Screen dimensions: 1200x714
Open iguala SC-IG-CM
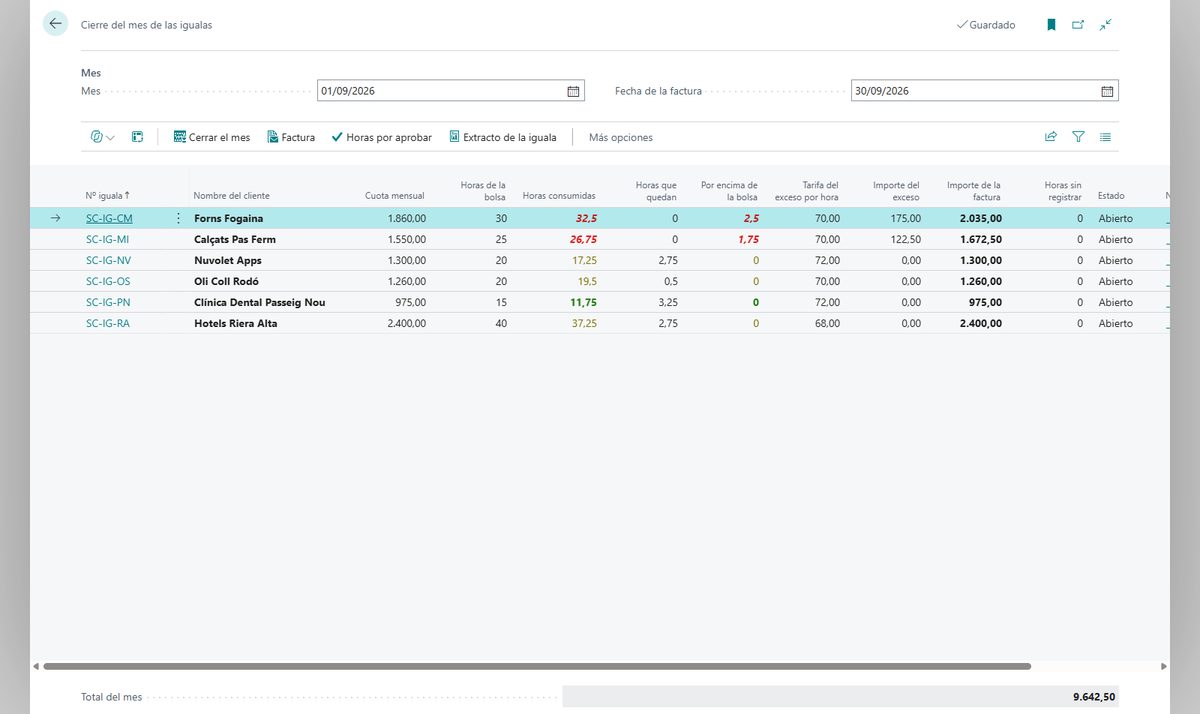(x=109, y=218)
